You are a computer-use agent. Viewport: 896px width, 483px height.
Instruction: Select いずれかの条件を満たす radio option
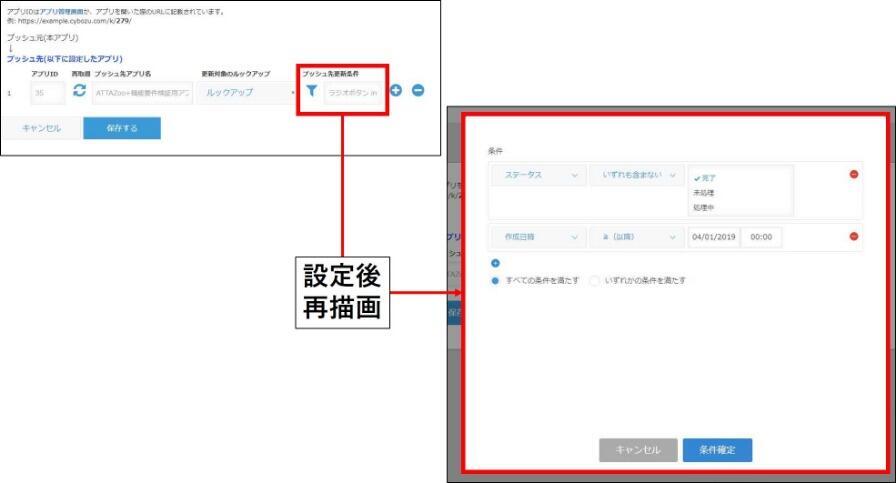pos(595,281)
